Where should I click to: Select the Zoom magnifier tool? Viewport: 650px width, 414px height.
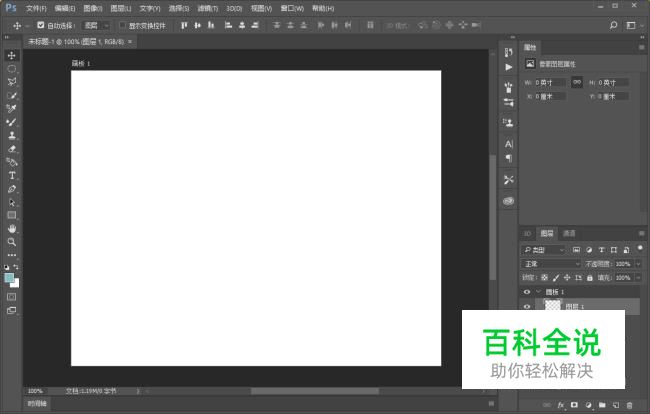(12, 242)
